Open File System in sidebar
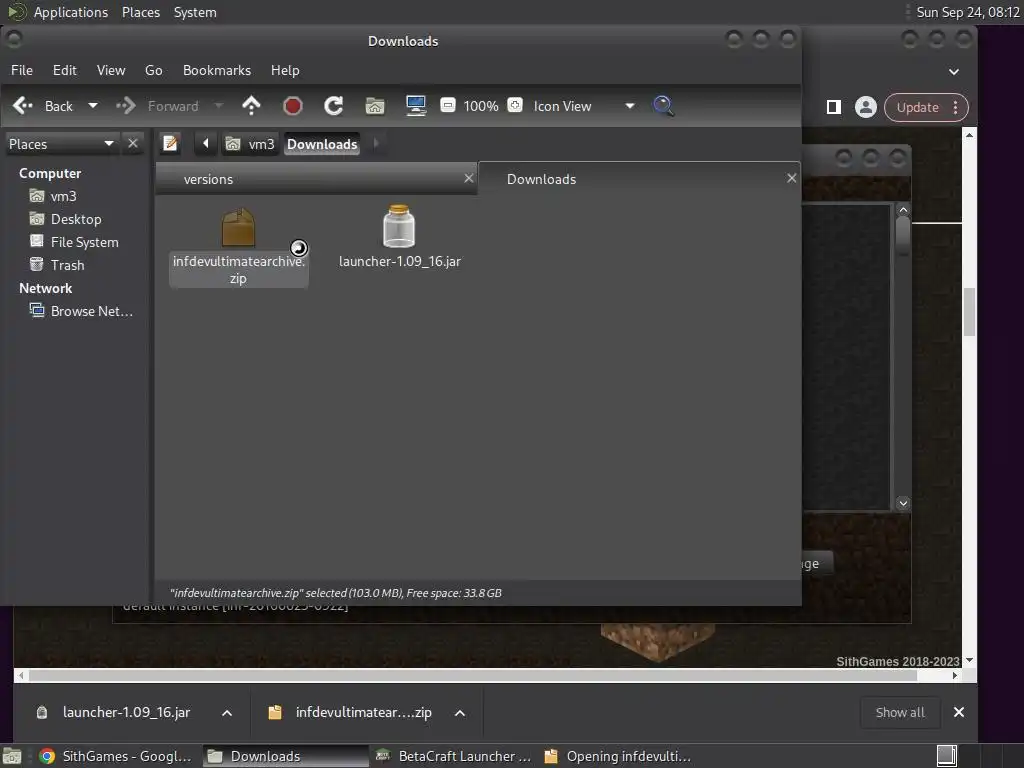This screenshot has height=768, width=1024. tap(84, 242)
